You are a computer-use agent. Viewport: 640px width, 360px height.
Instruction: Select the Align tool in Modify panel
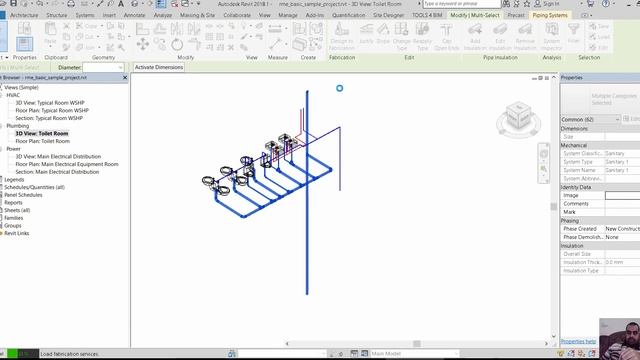point(142,29)
